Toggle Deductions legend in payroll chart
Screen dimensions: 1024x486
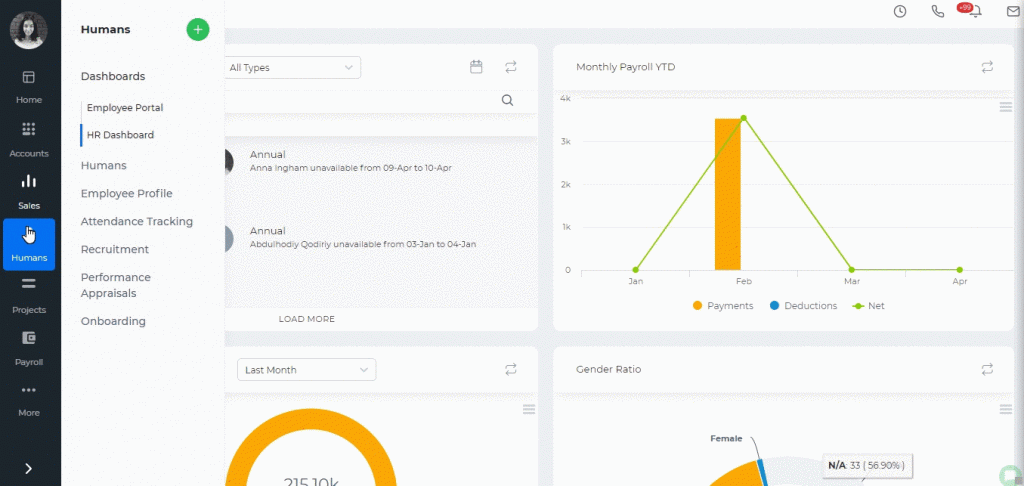click(803, 306)
